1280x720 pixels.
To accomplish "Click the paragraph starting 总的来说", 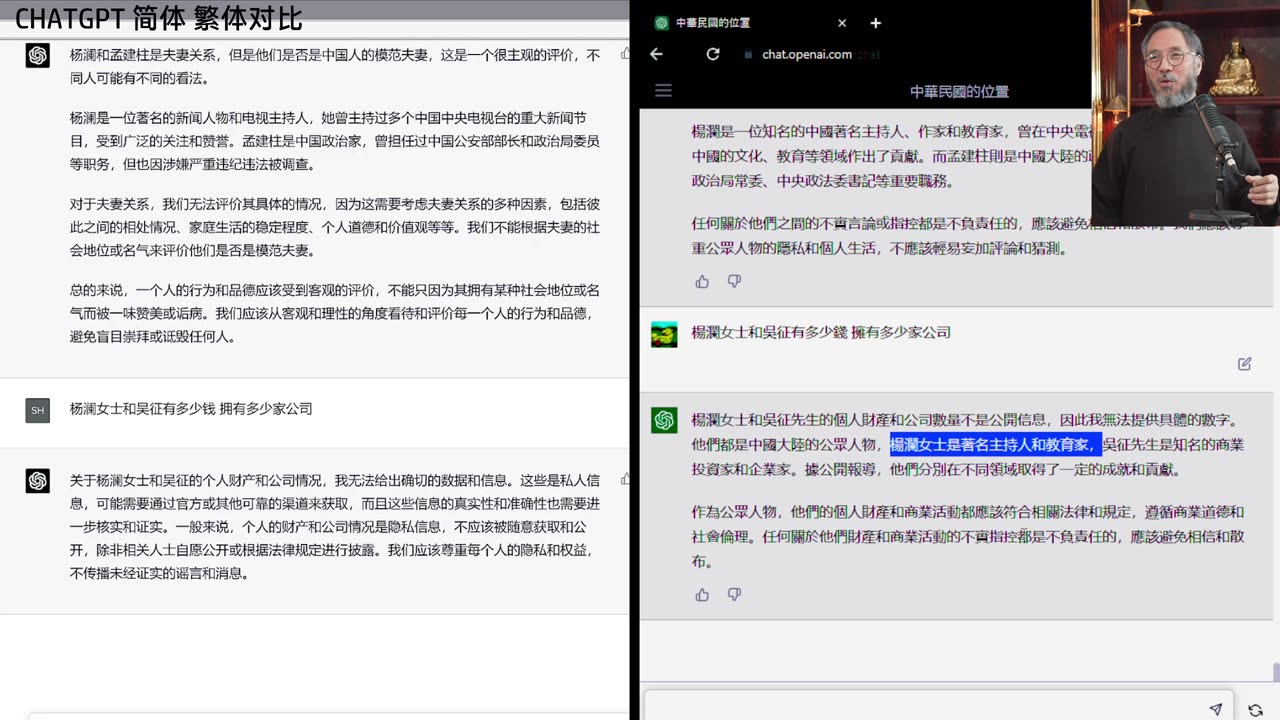I will point(335,313).
